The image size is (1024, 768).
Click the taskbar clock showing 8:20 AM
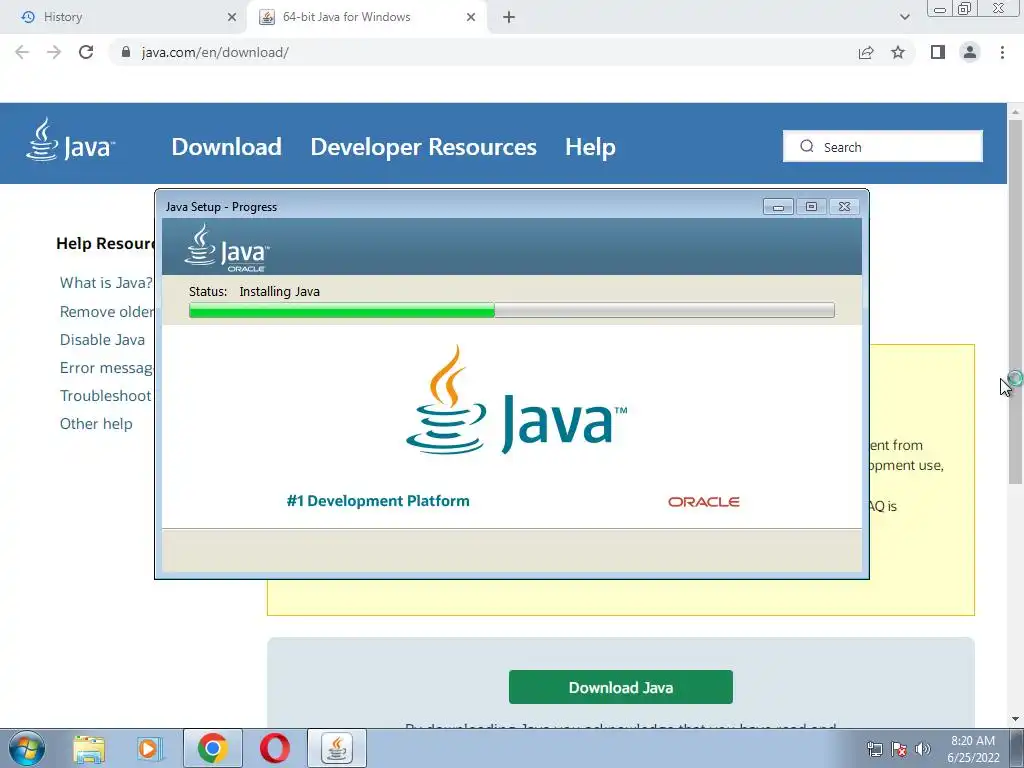click(973, 749)
